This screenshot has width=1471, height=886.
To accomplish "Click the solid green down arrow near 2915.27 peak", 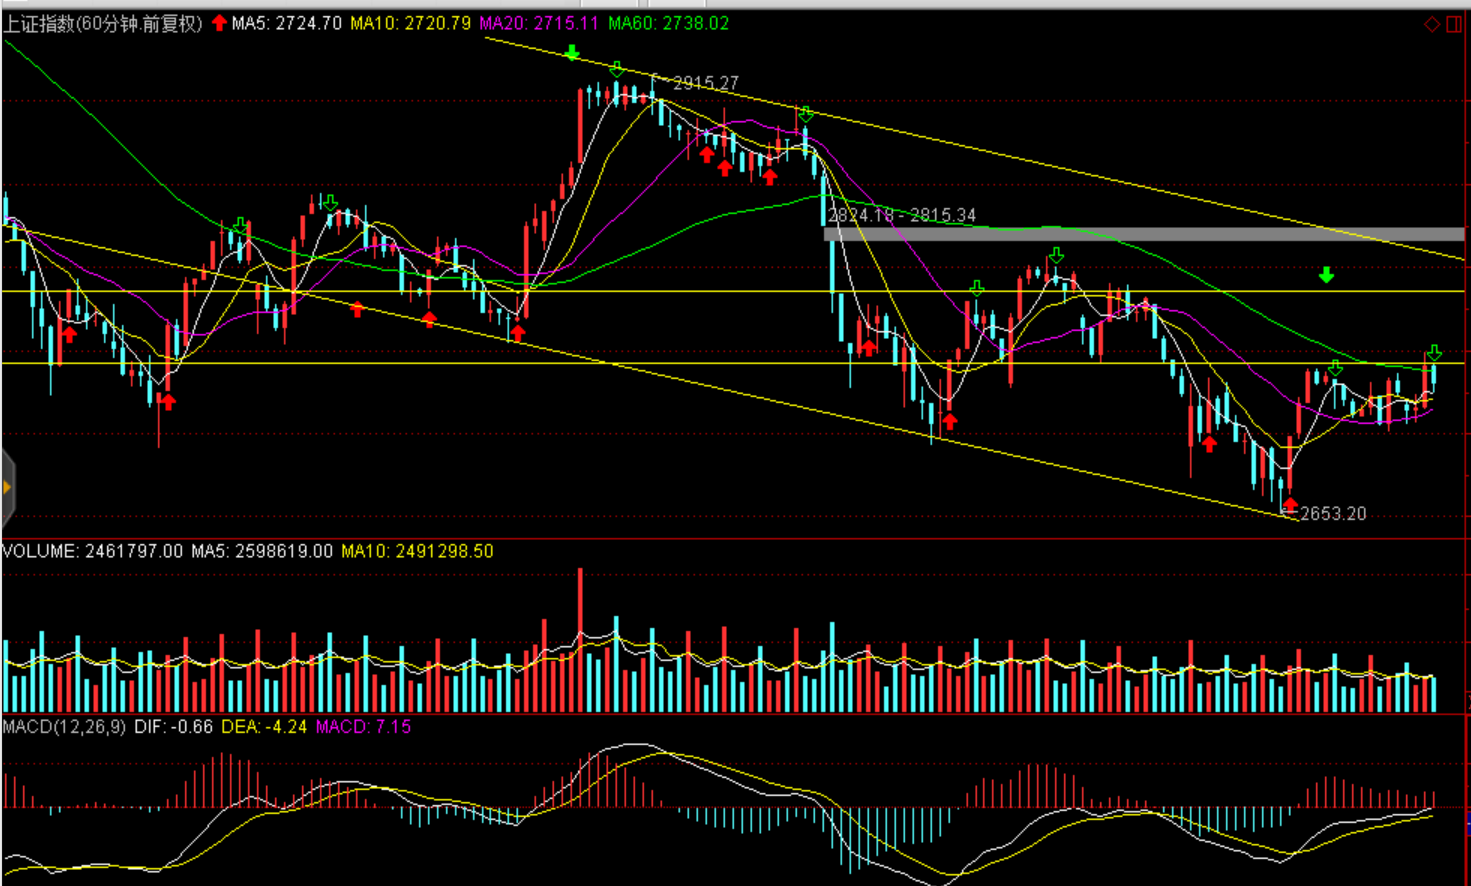I will tap(571, 53).
